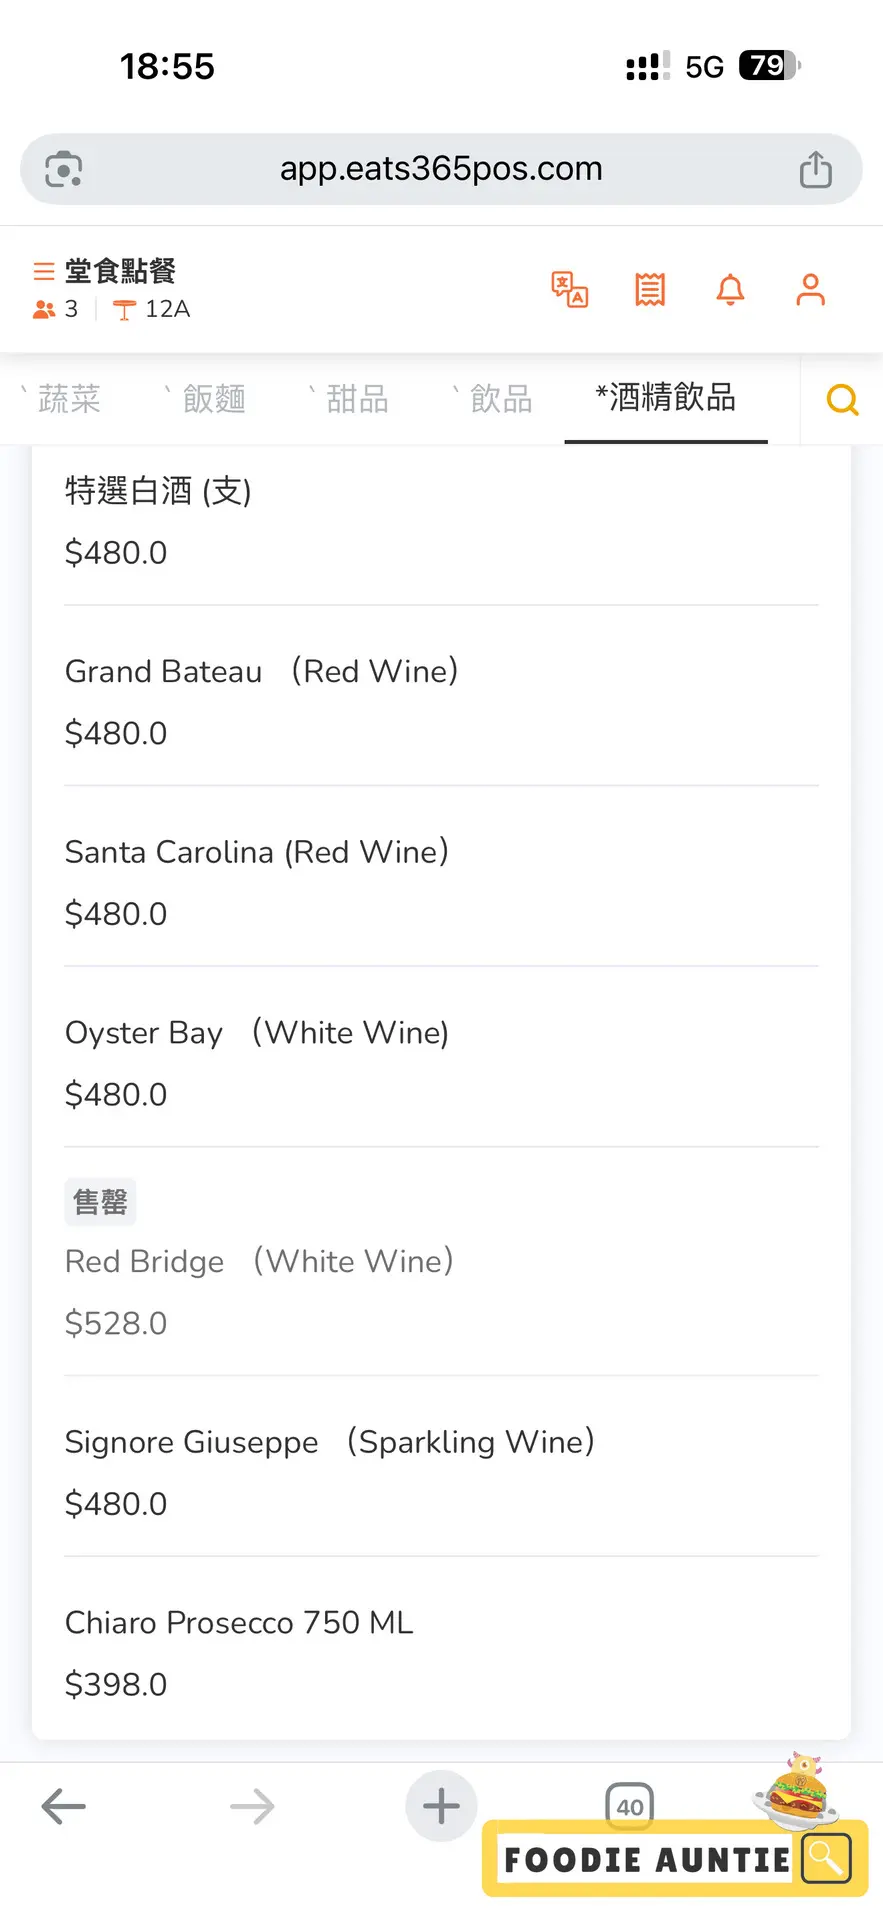
Task: Open the user profile icon
Action: coord(810,290)
